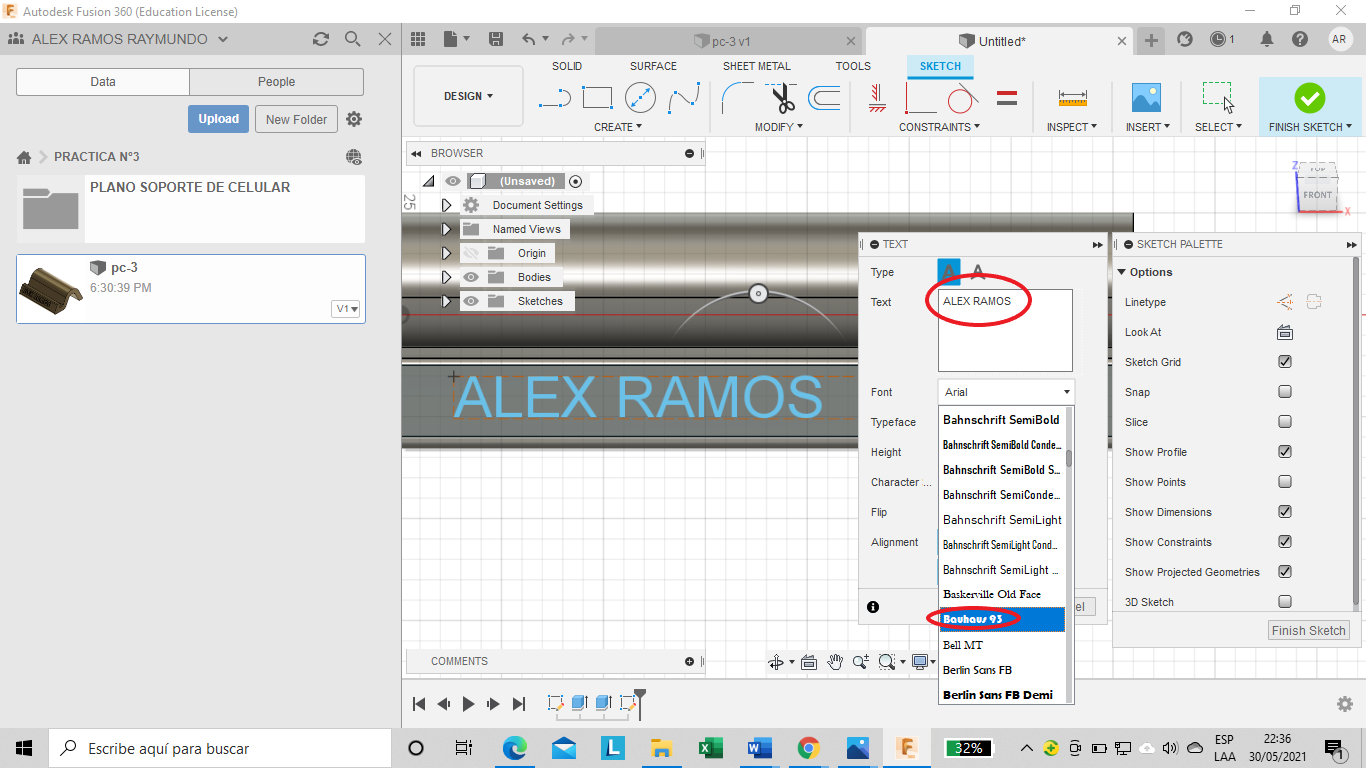
Task: Switch to the pc-3 v1 document tab
Action: click(x=728, y=41)
